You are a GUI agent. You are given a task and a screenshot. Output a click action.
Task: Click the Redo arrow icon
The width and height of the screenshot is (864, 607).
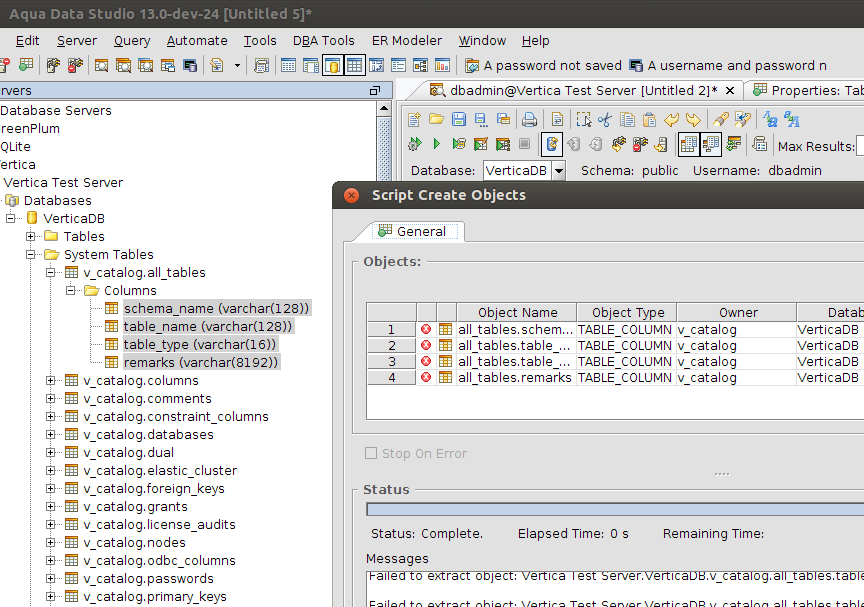click(692, 119)
